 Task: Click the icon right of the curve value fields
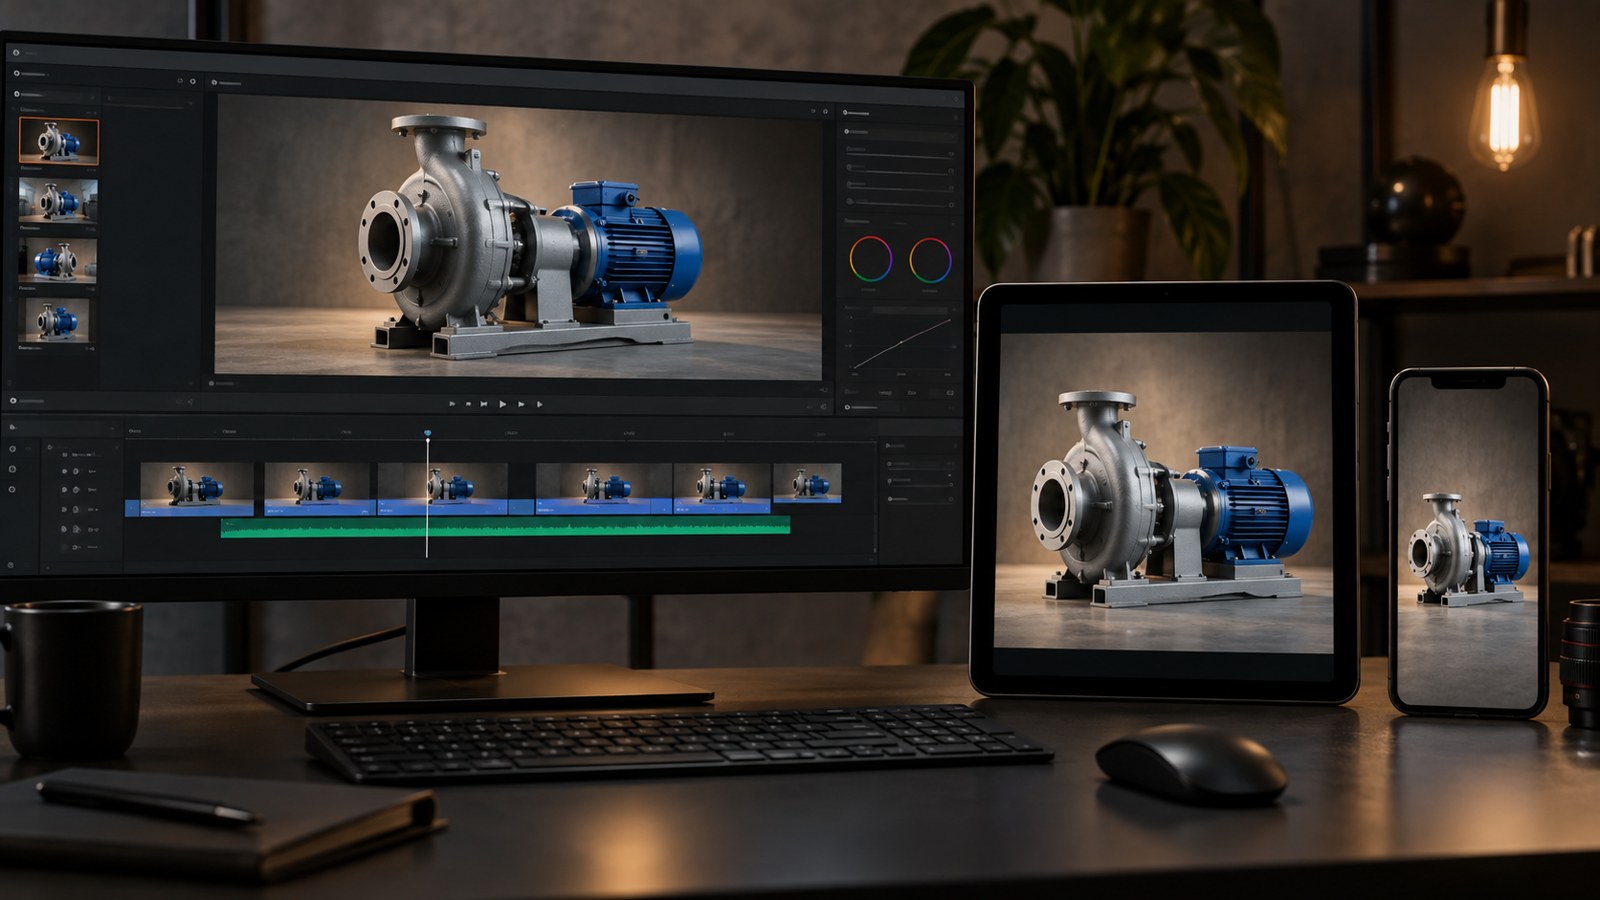pyautogui.click(x=950, y=393)
